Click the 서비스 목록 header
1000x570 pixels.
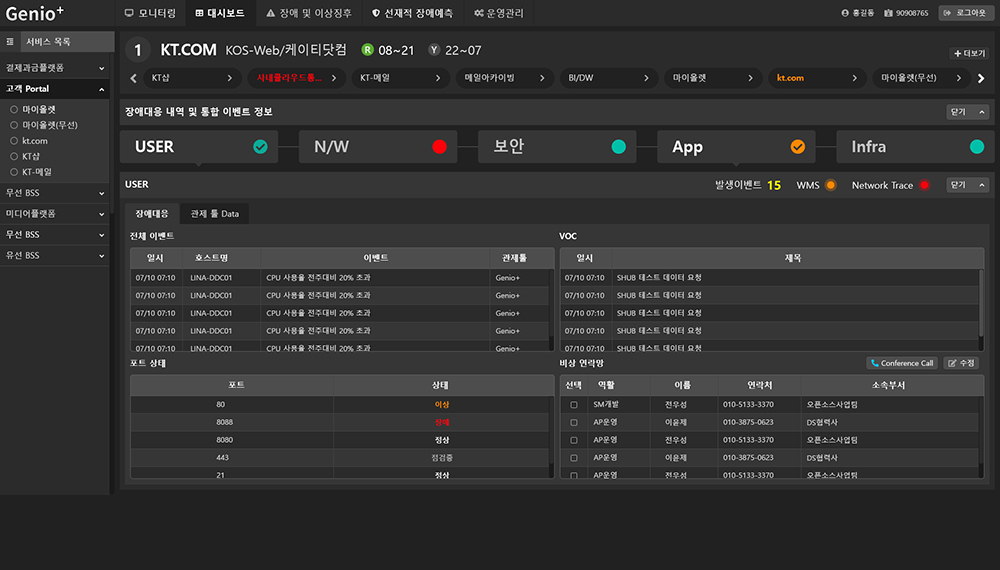tap(68, 41)
